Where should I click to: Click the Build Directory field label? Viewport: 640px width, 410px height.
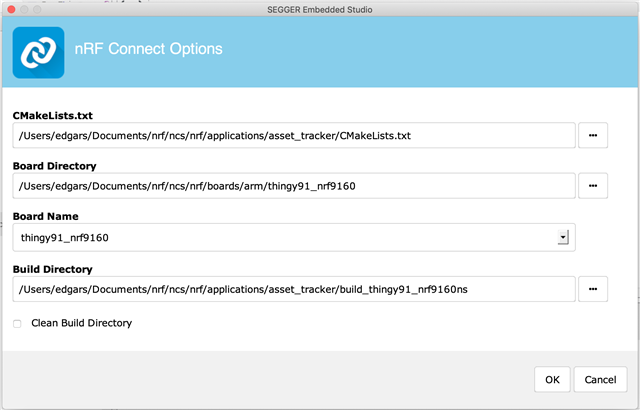(x=52, y=268)
